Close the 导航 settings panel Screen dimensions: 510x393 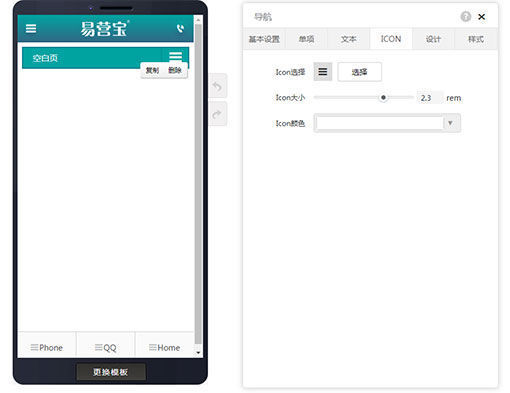[482, 17]
